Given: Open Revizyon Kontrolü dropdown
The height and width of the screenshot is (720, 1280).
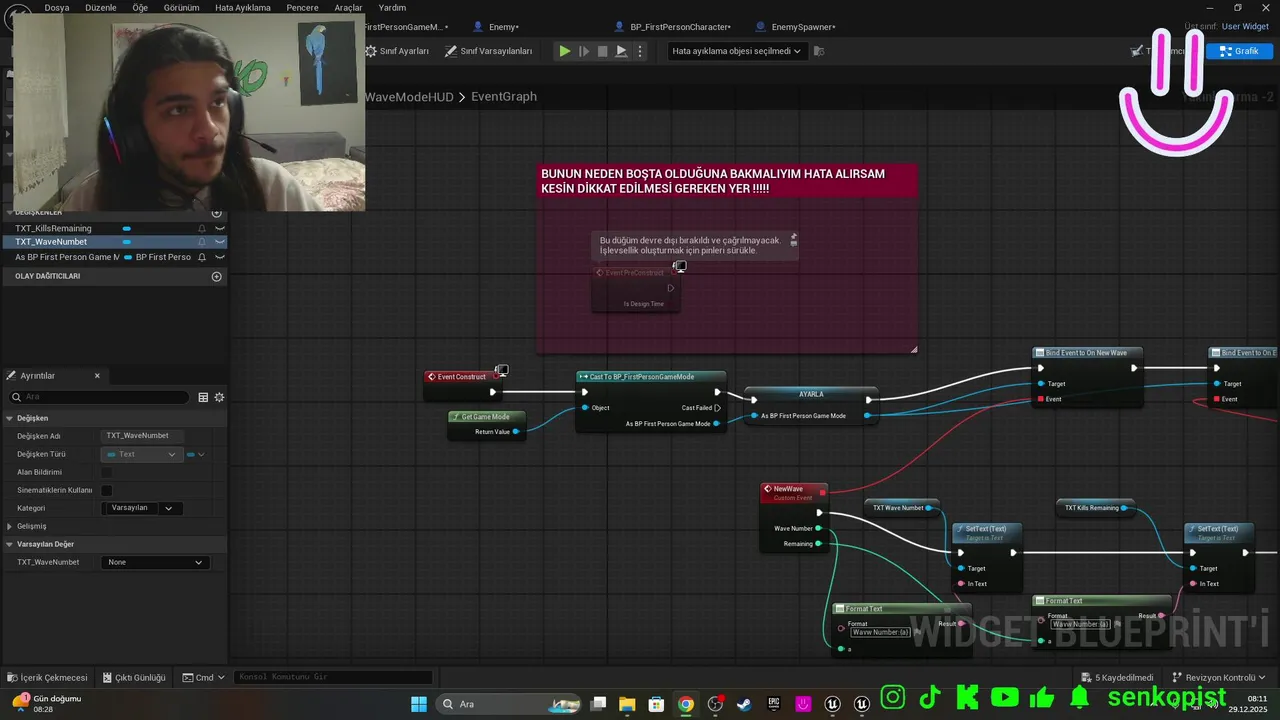Looking at the screenshot, I should (x=1219, y=677).
